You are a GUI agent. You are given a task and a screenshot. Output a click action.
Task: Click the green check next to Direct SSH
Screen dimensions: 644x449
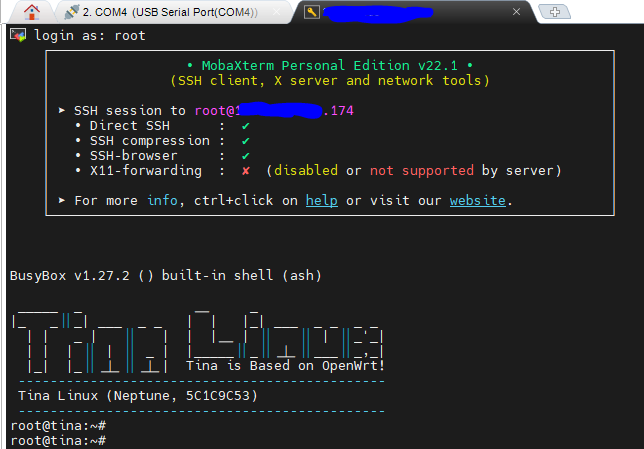coord(246,126)
